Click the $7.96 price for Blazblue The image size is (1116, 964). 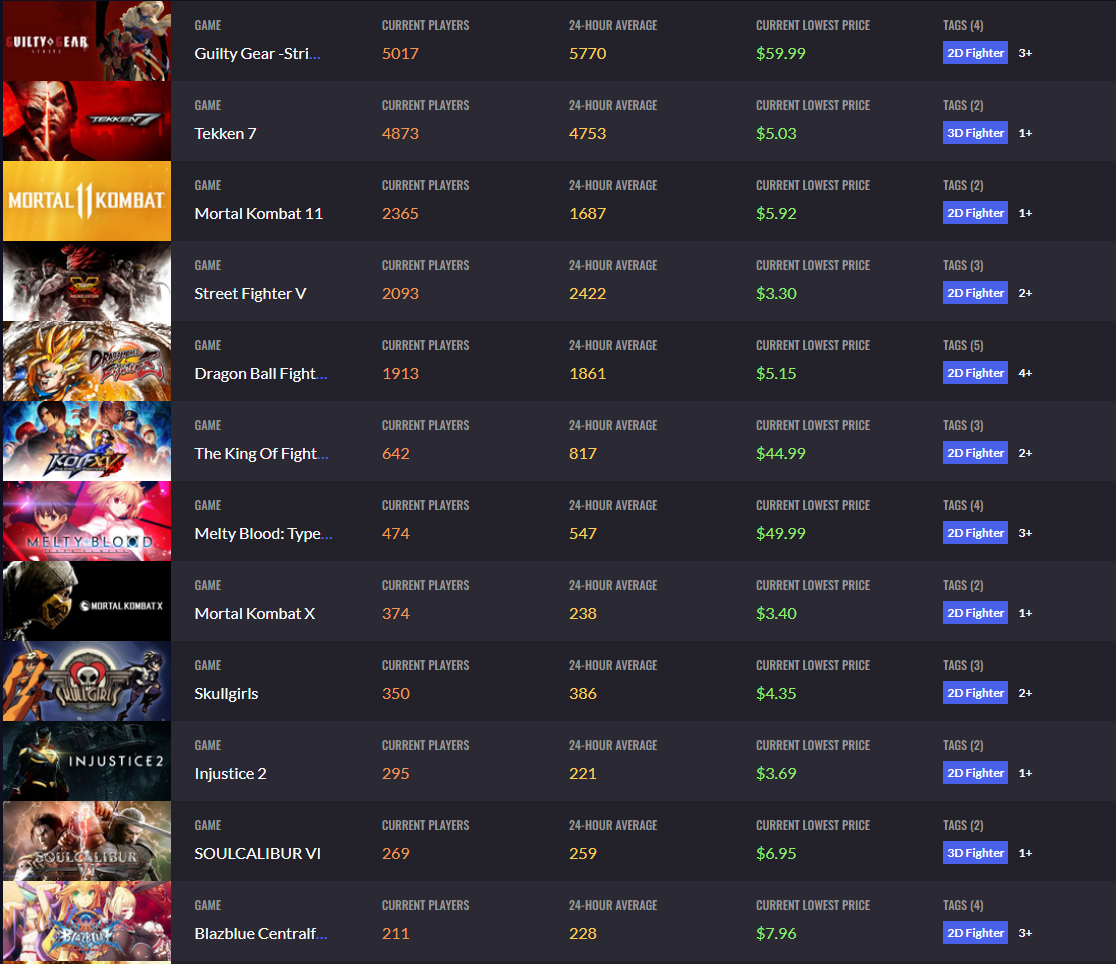pyautogui.click(x=776, y=933)
